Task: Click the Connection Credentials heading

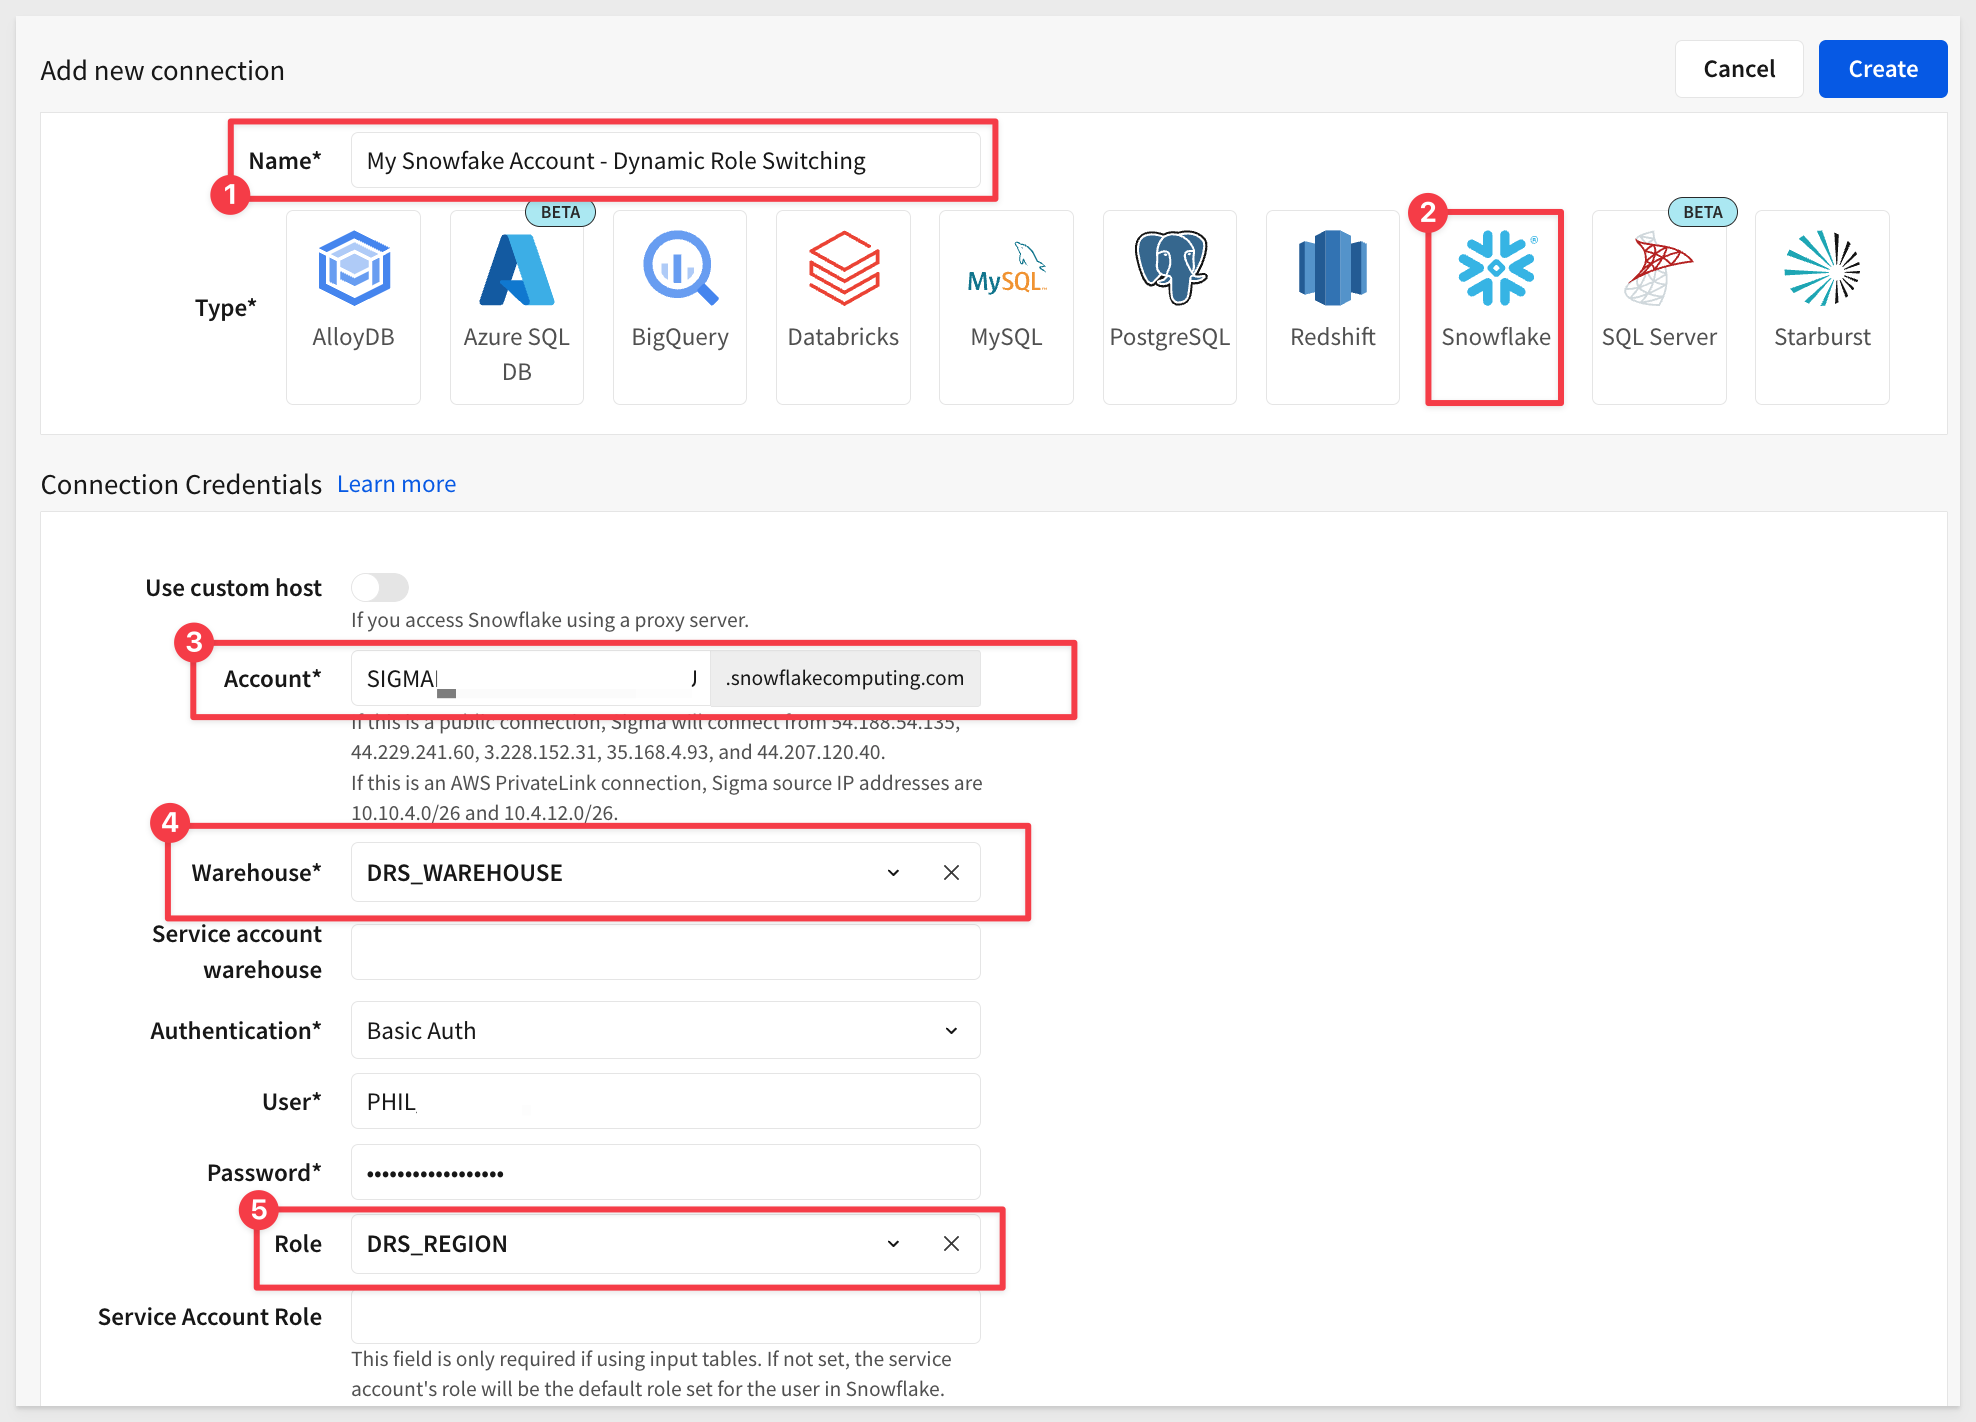Action: point(181,484)
